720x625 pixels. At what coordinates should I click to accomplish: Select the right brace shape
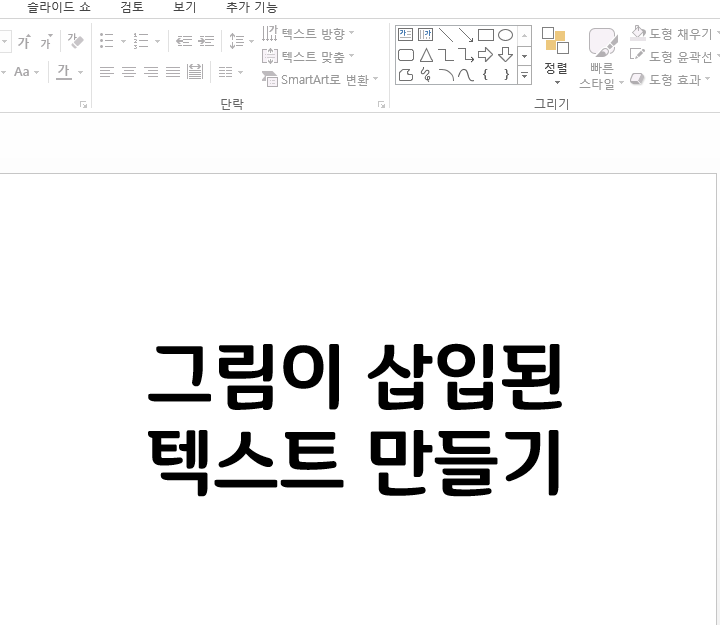pyautogui.click(x=506, y=74)
